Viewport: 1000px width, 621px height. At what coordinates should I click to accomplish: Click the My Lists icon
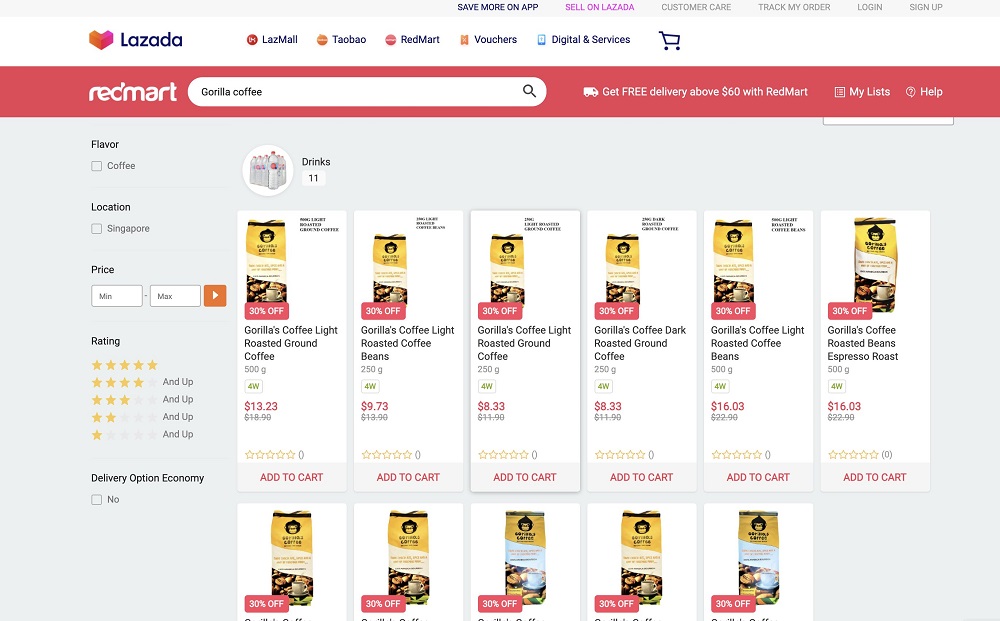pos(839,92)
